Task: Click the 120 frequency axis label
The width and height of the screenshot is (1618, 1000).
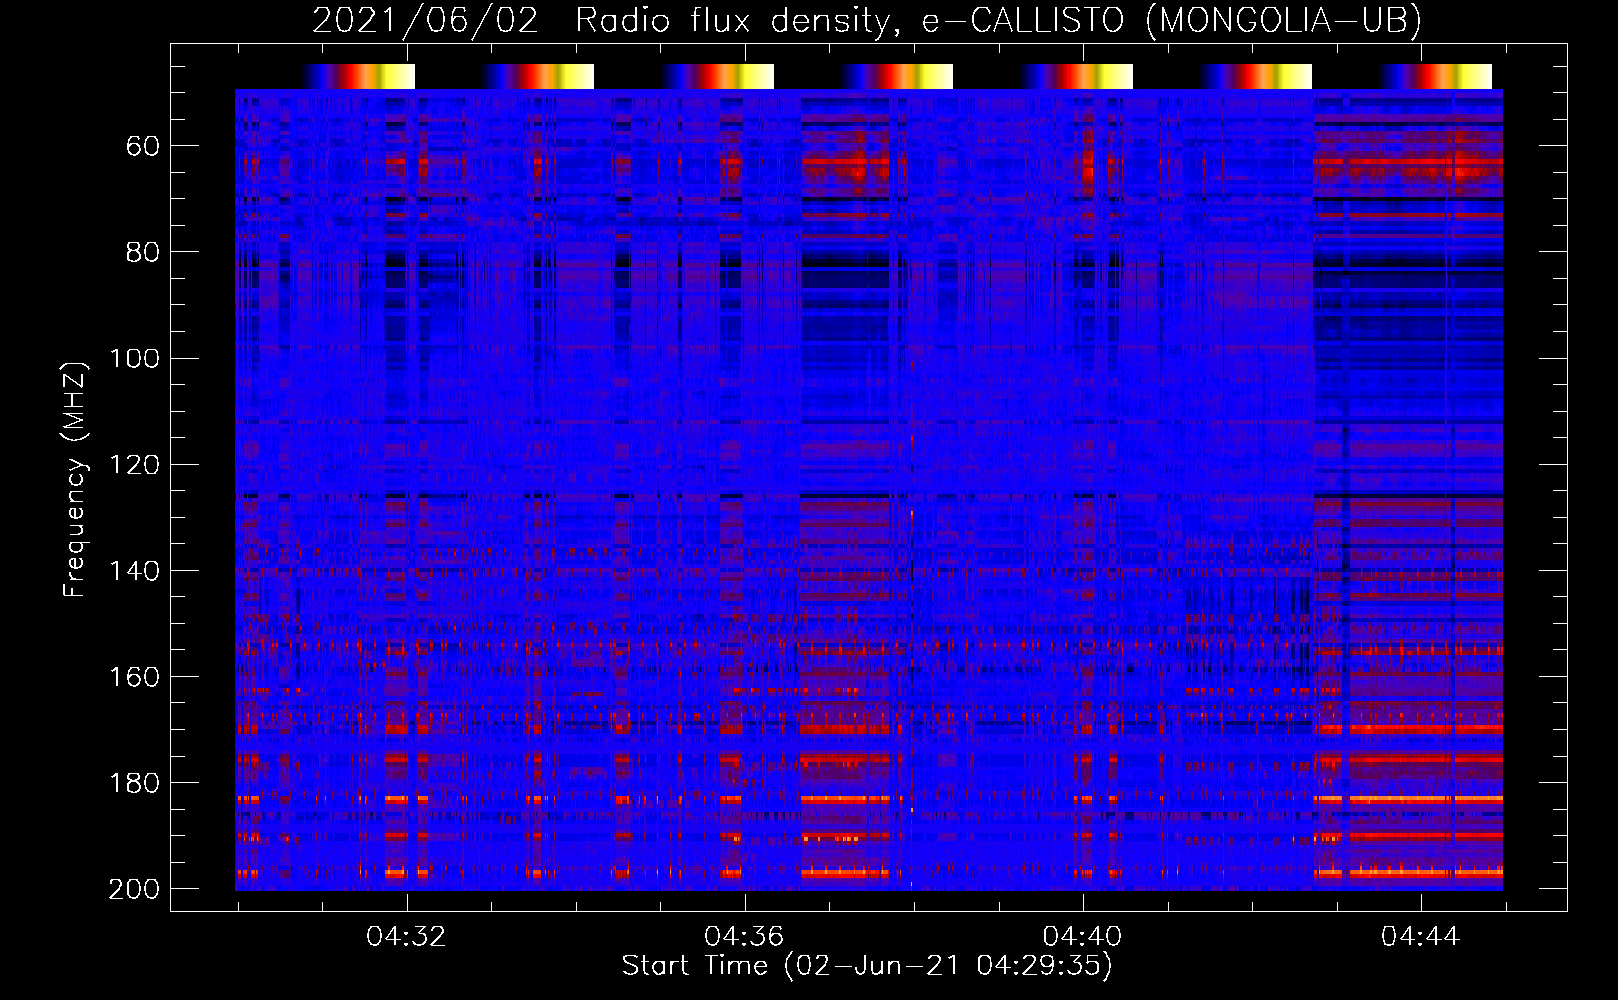Action: pos(134,465)
